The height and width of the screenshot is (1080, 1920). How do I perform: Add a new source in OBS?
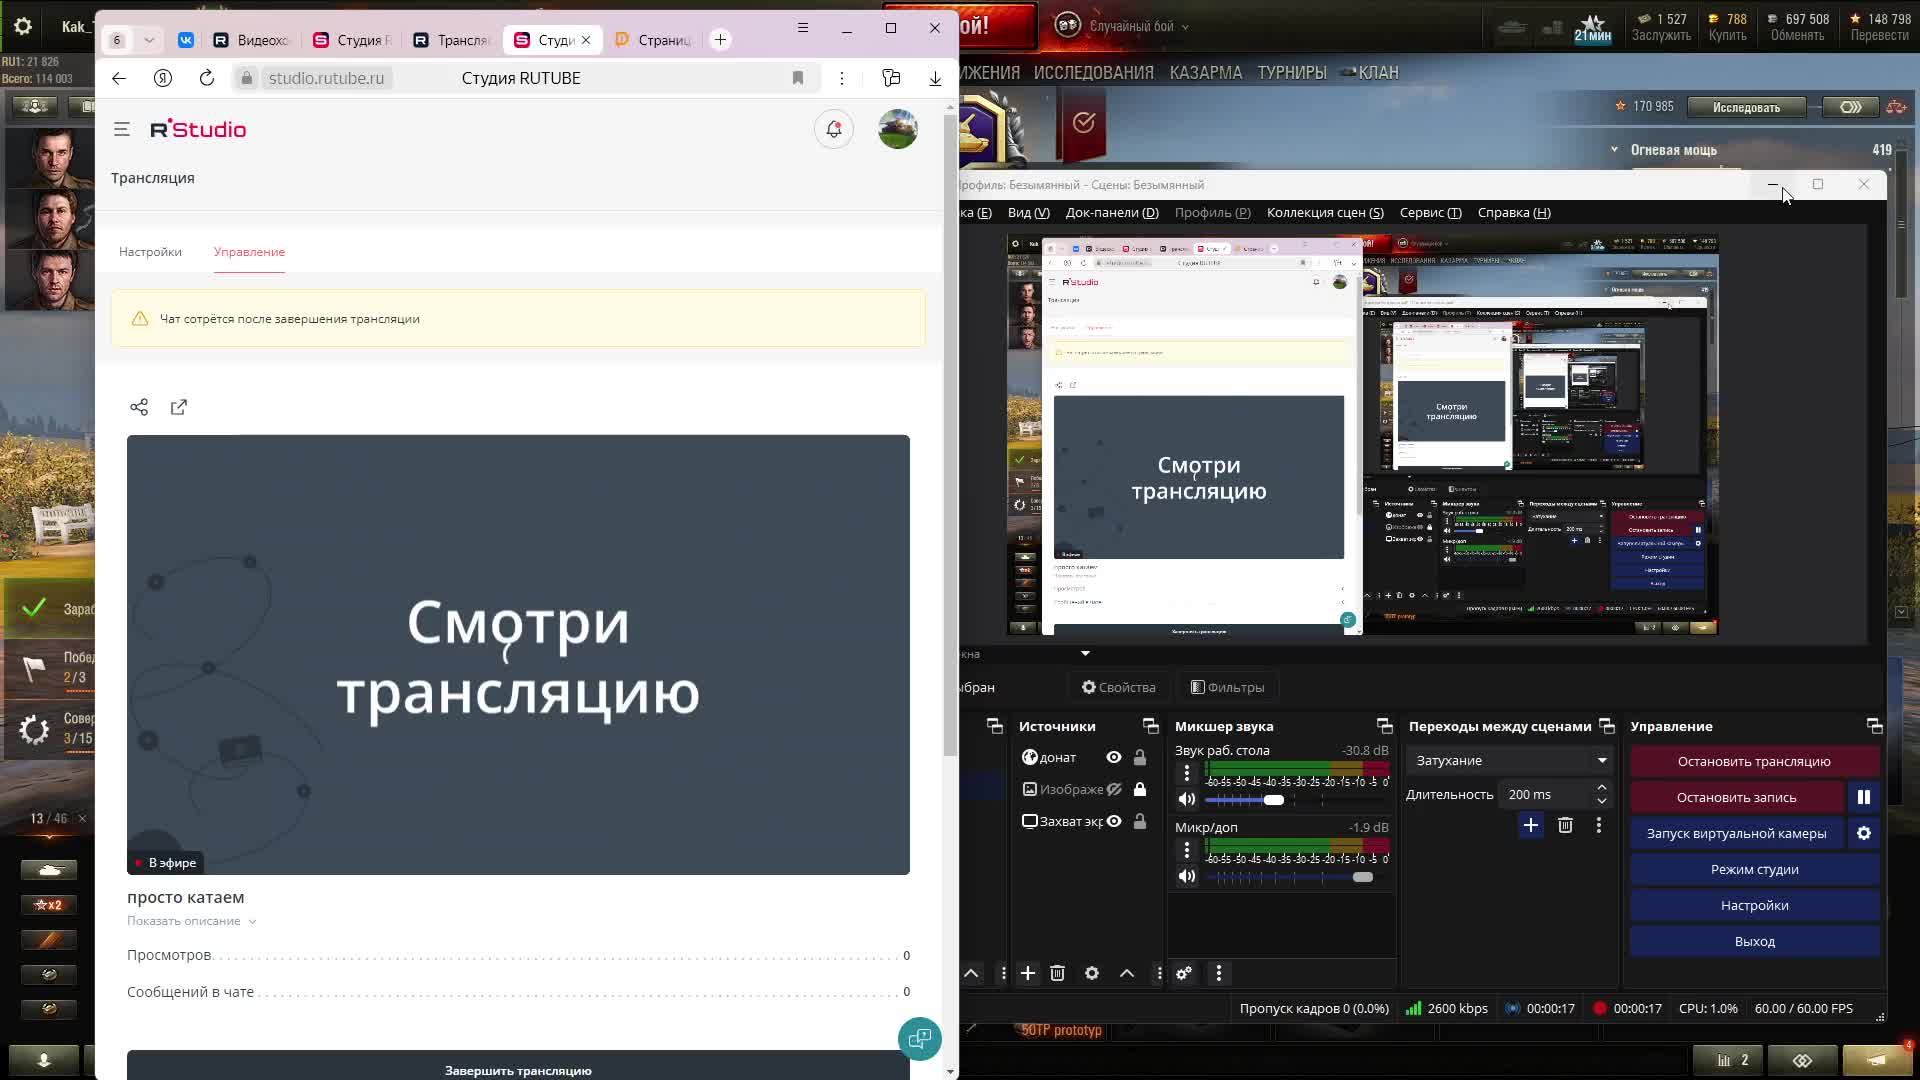click(x=1028, y=973)
